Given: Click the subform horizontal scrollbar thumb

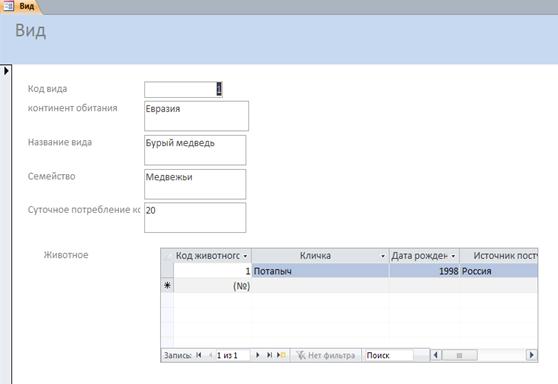Looking at the screenshot, I should click(x=459, y=355).
